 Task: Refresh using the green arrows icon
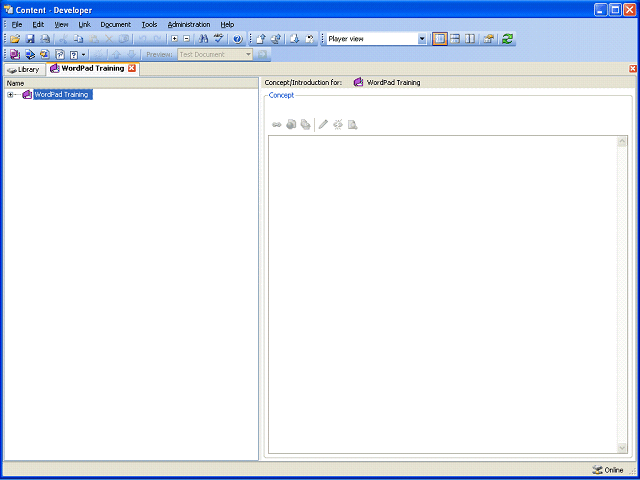[x=507, y=39]
